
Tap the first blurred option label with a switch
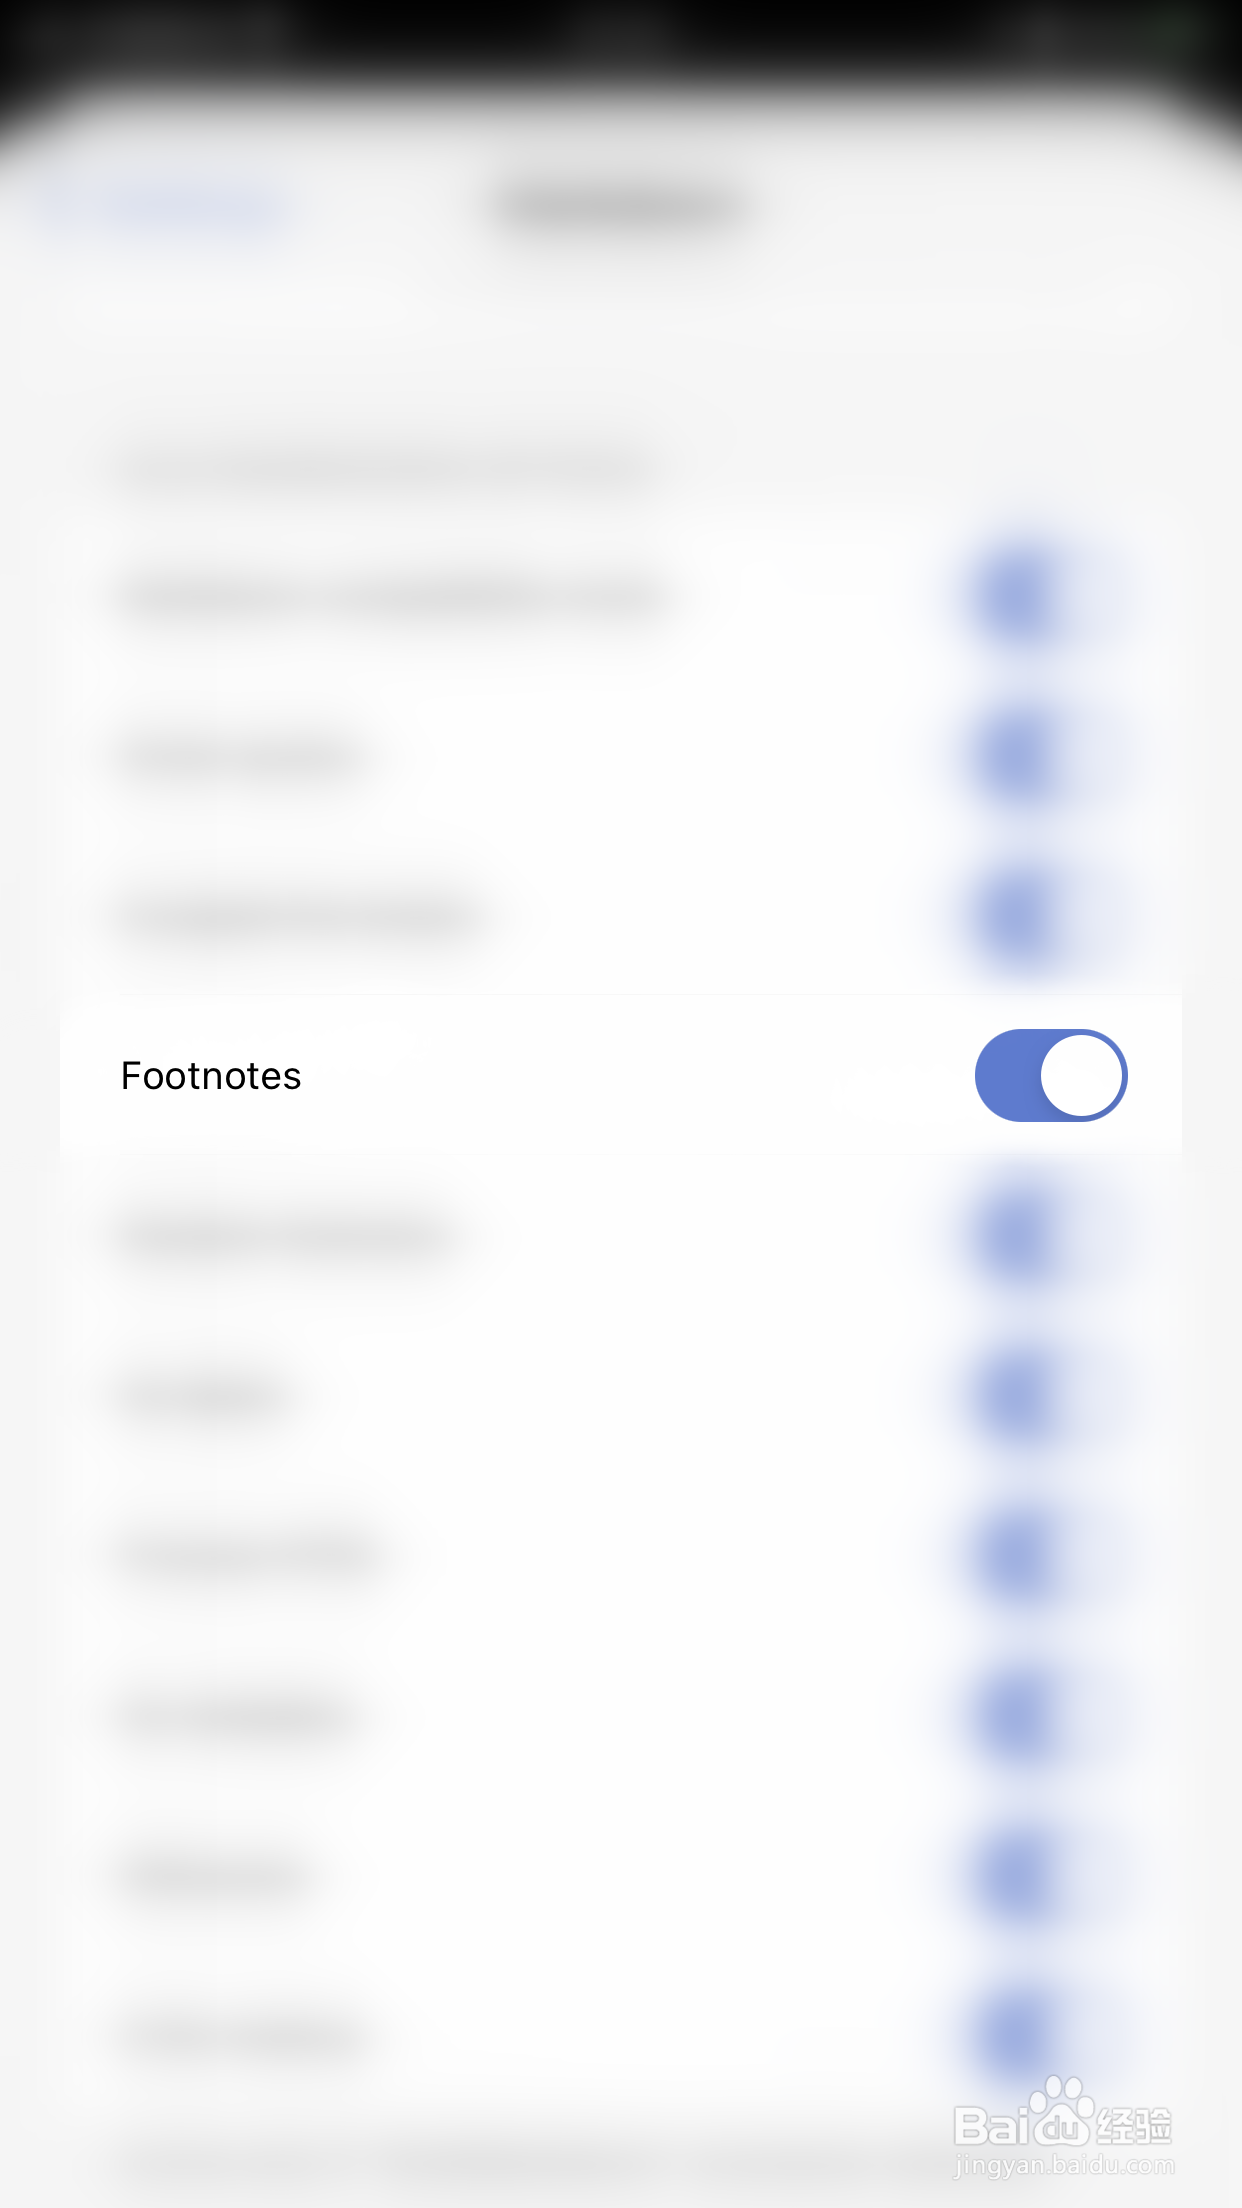coord(390,598)
